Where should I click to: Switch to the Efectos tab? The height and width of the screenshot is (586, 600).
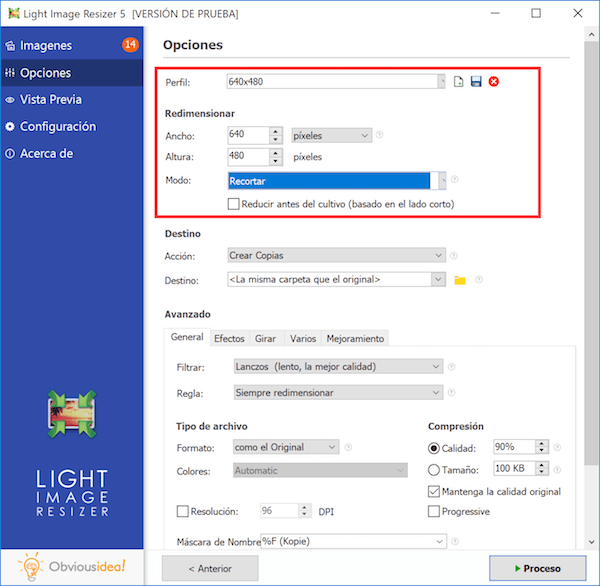point(229,339)
